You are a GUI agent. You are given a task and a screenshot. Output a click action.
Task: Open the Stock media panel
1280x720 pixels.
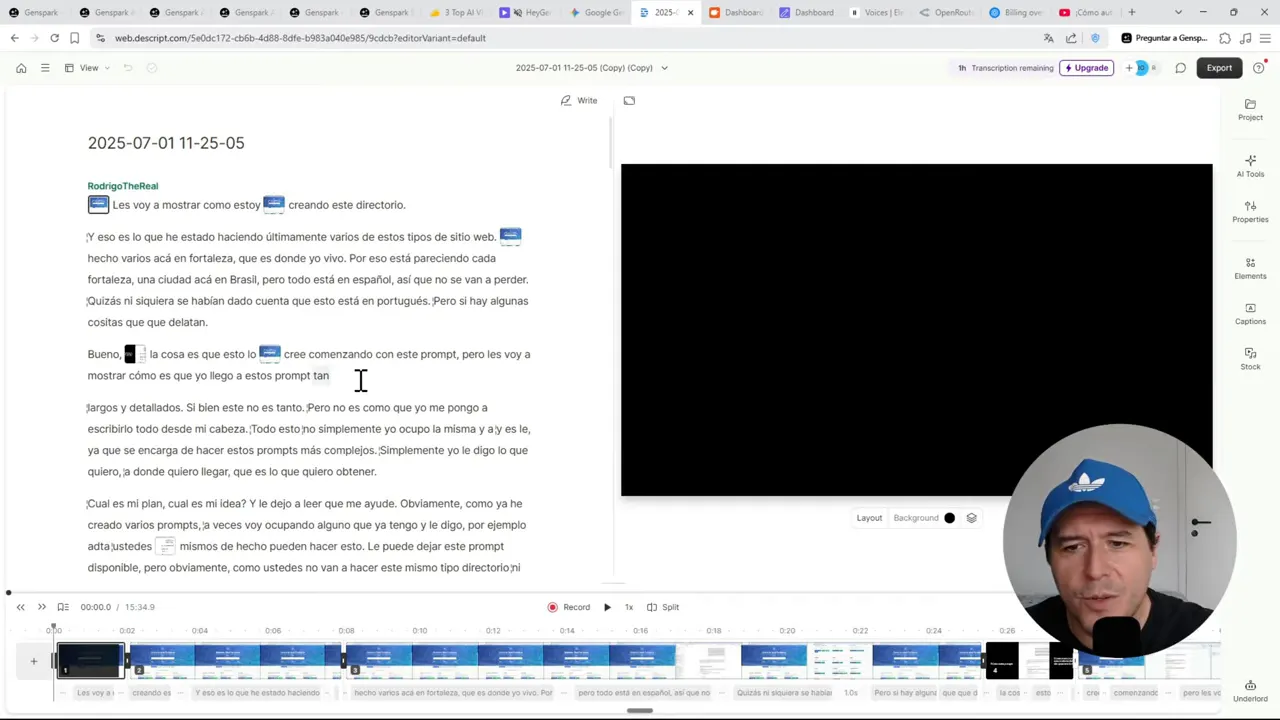(1250, 359)
